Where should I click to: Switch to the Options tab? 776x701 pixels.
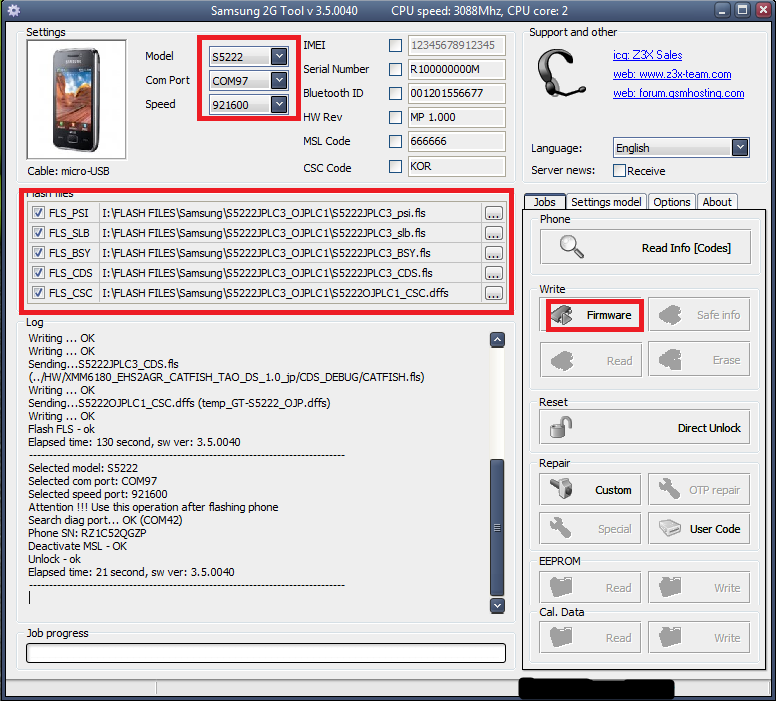click(672, 202)
